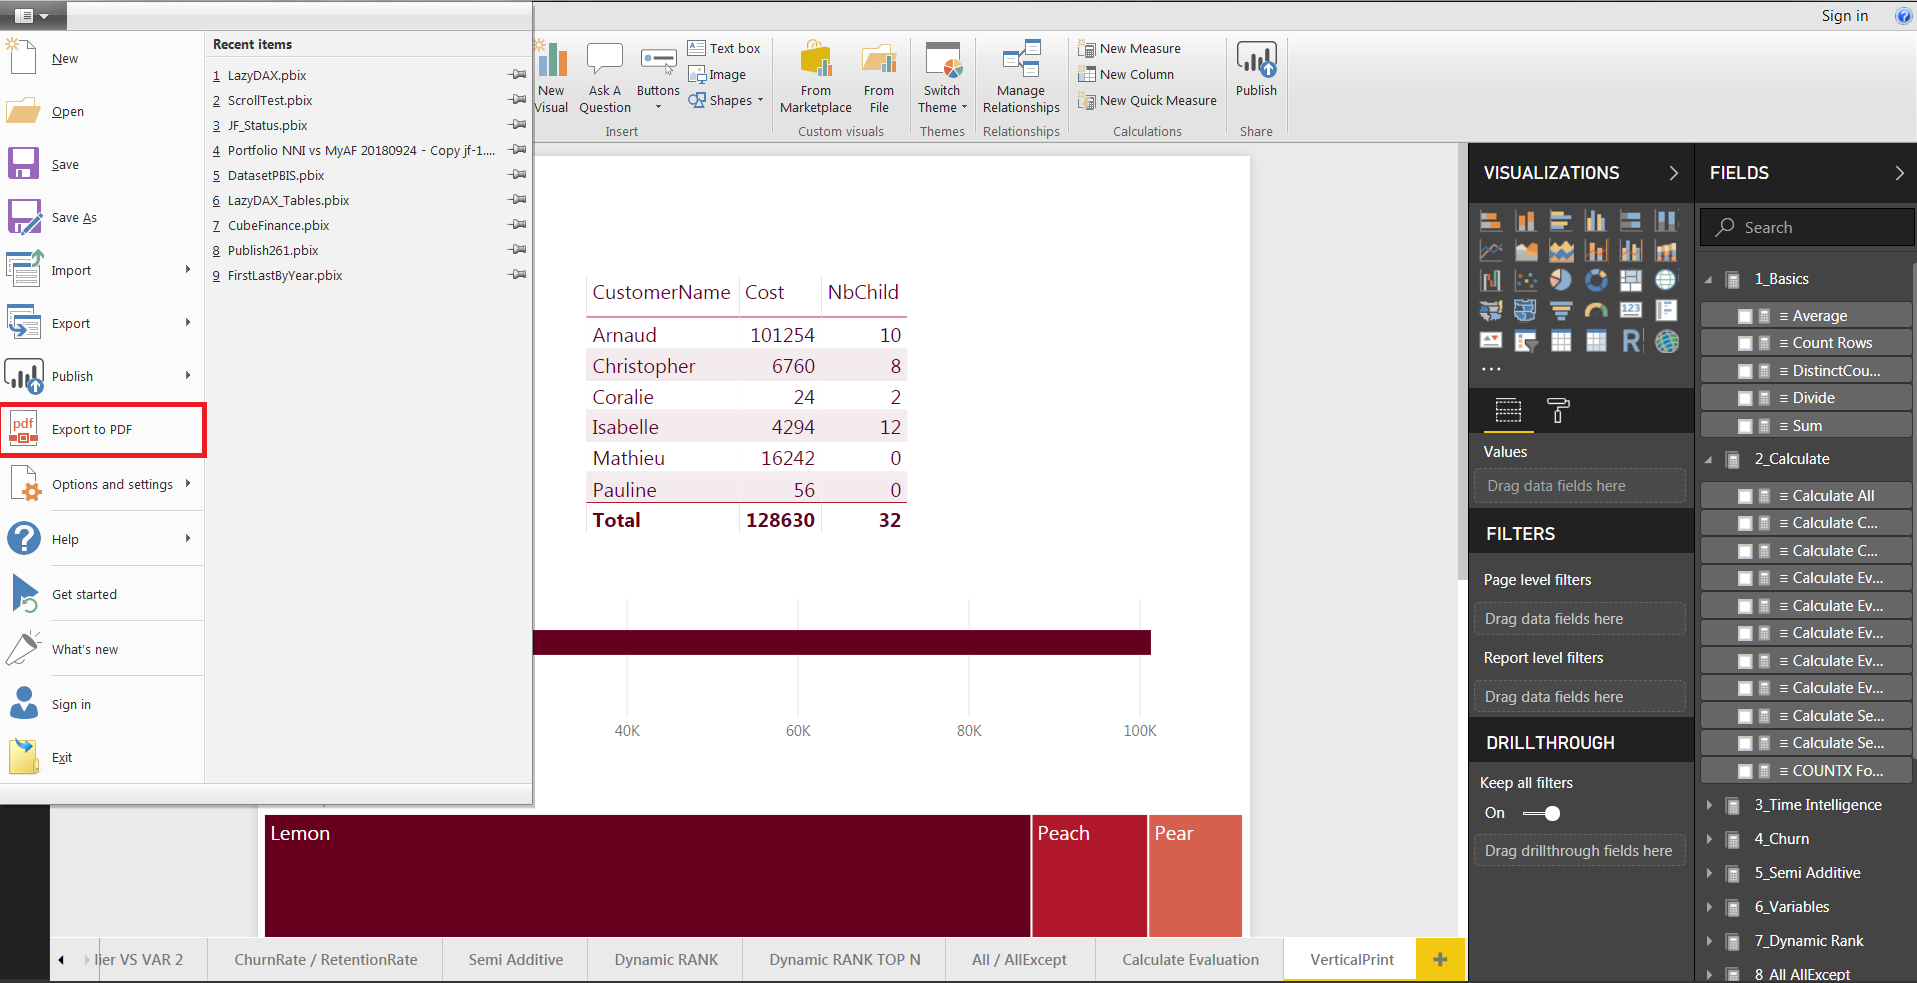Select the Stacked bar chart visualization
The height and width of the screenshot is (983, 1917).
1491,221
